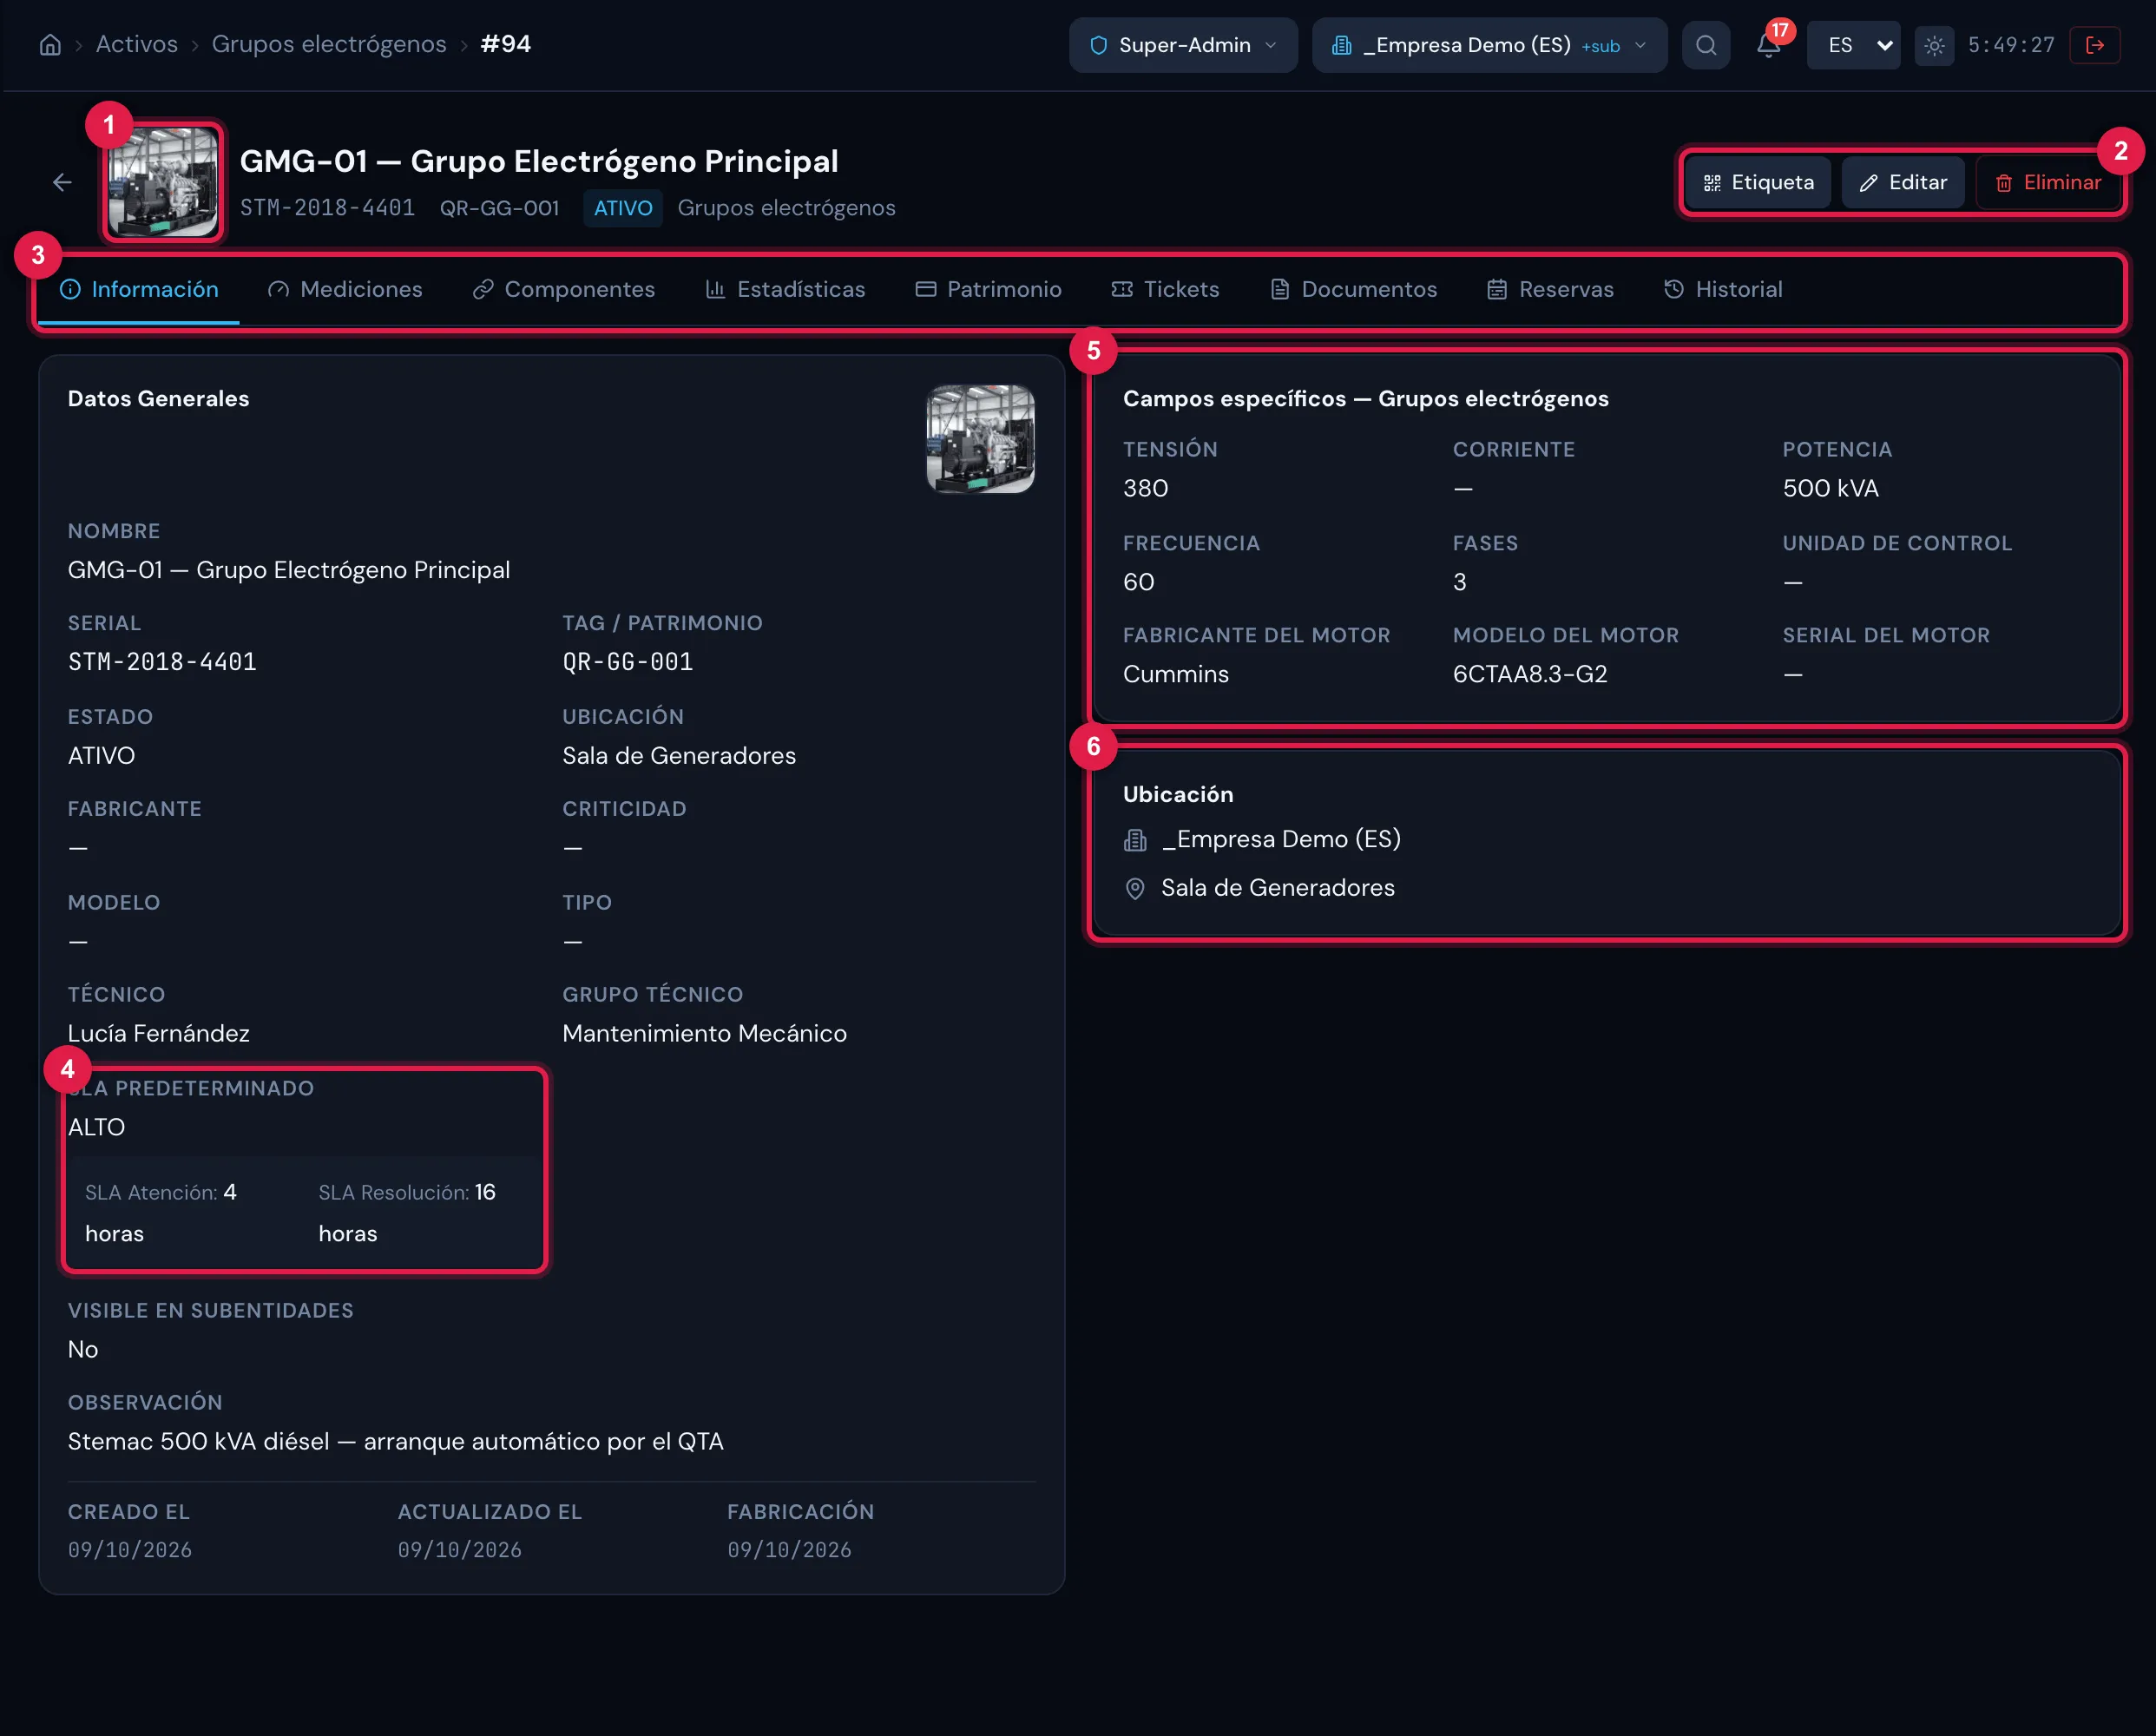Click the home icon in the breadcrumb

tap(50, 45)
